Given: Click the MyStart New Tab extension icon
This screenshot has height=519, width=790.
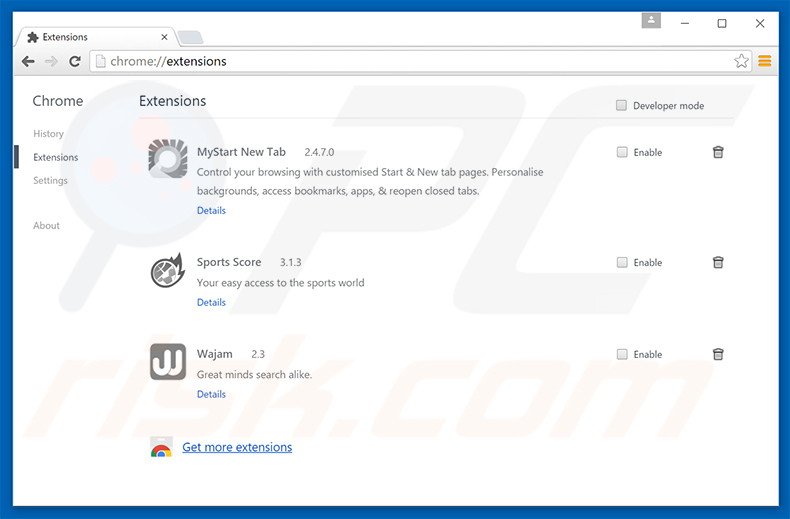Looking at the screenshot, I should pos(168,158).
